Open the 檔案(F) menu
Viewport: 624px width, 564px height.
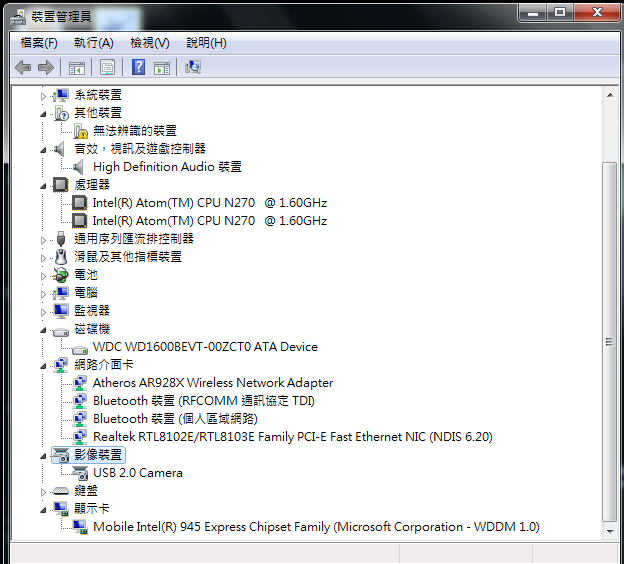click(39, 43)
